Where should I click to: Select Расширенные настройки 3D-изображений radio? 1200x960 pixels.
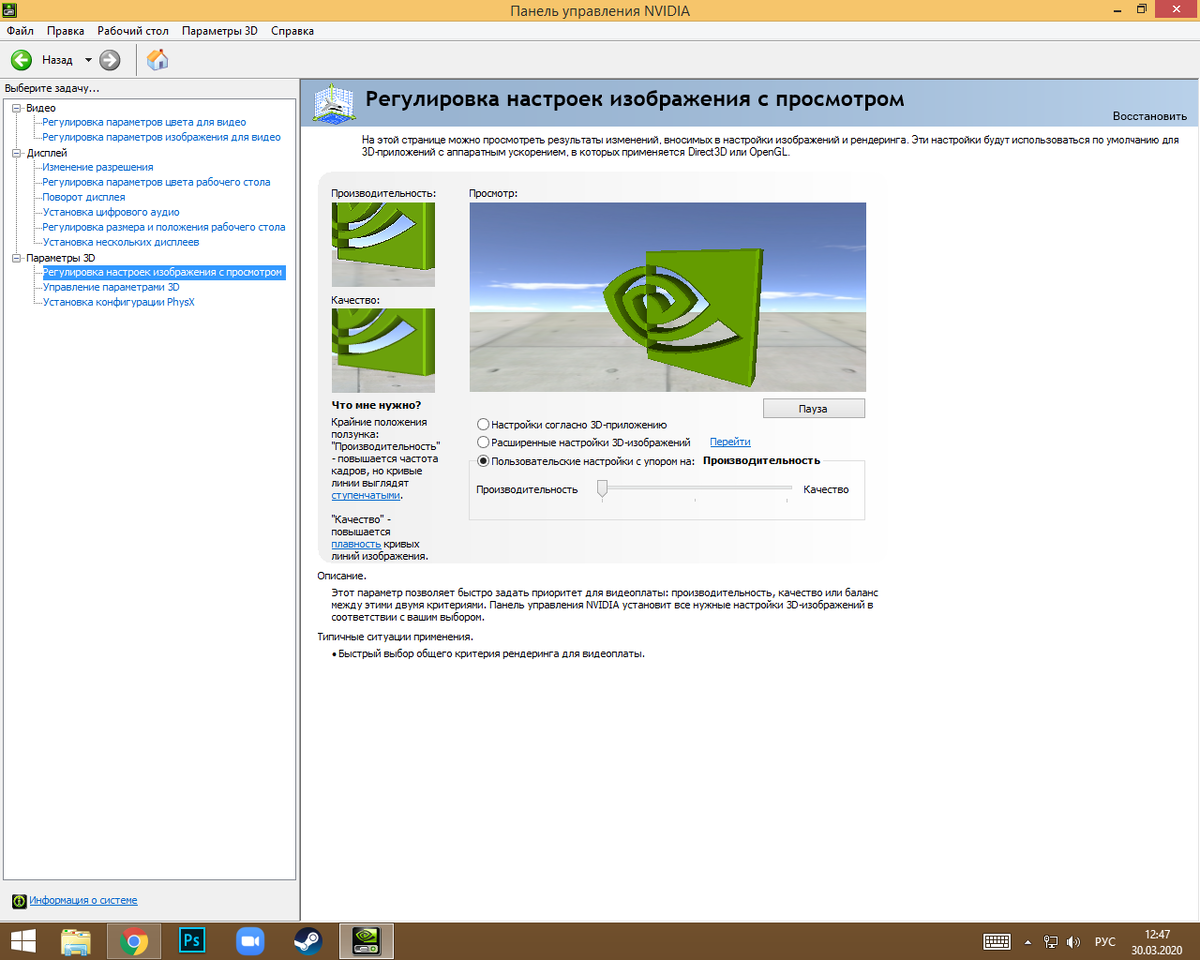(484, 442)
